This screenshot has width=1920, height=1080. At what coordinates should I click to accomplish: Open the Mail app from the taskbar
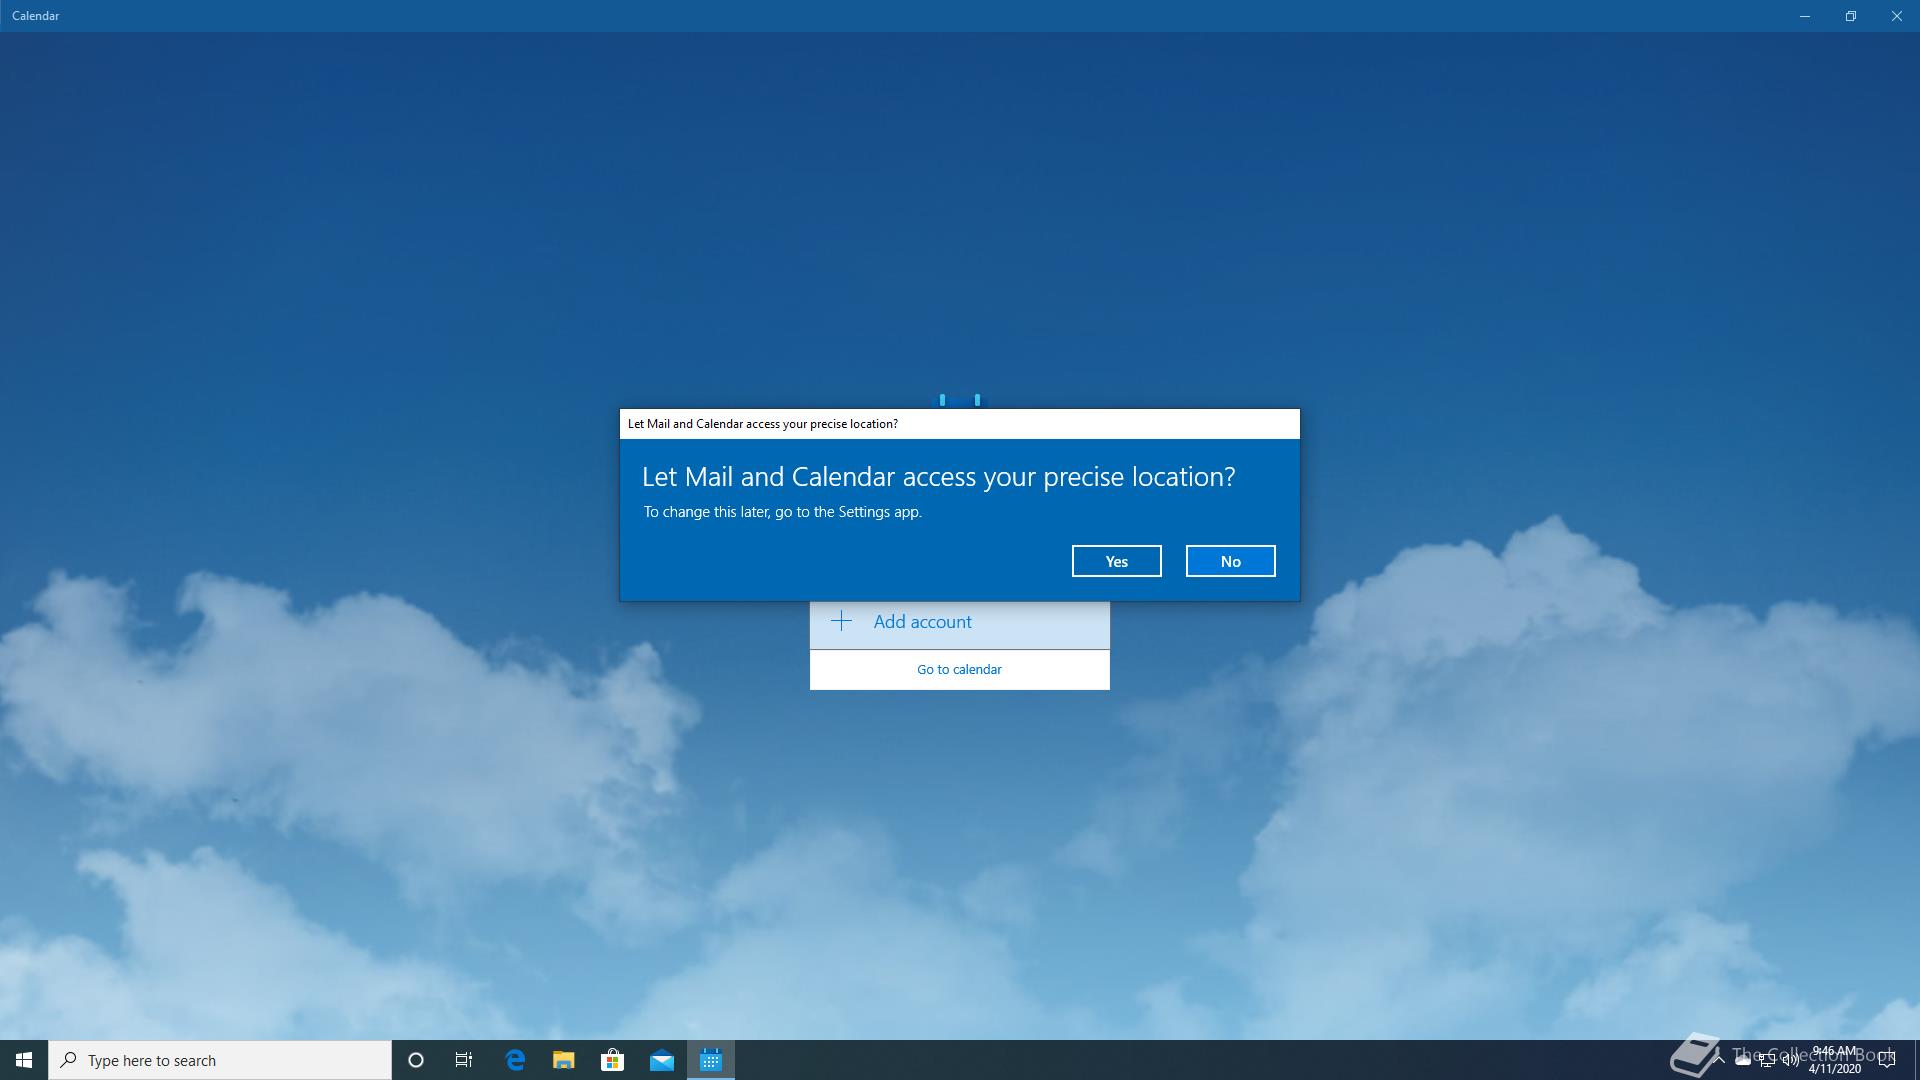click(x=662, y=1060)
